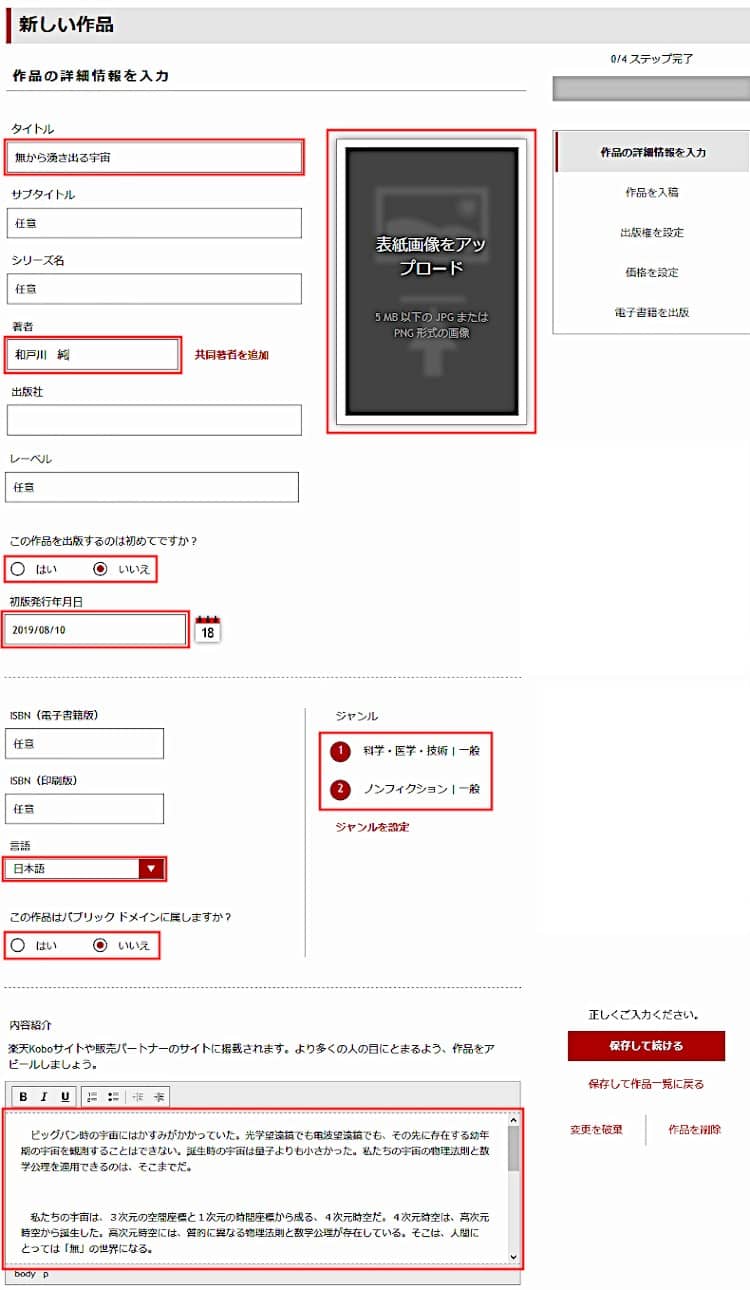Image resolution: width=750 pixels, height=1290 pixels.
Task: Click the 共同著者を追加 link
Action: click(x=232, y=355)
